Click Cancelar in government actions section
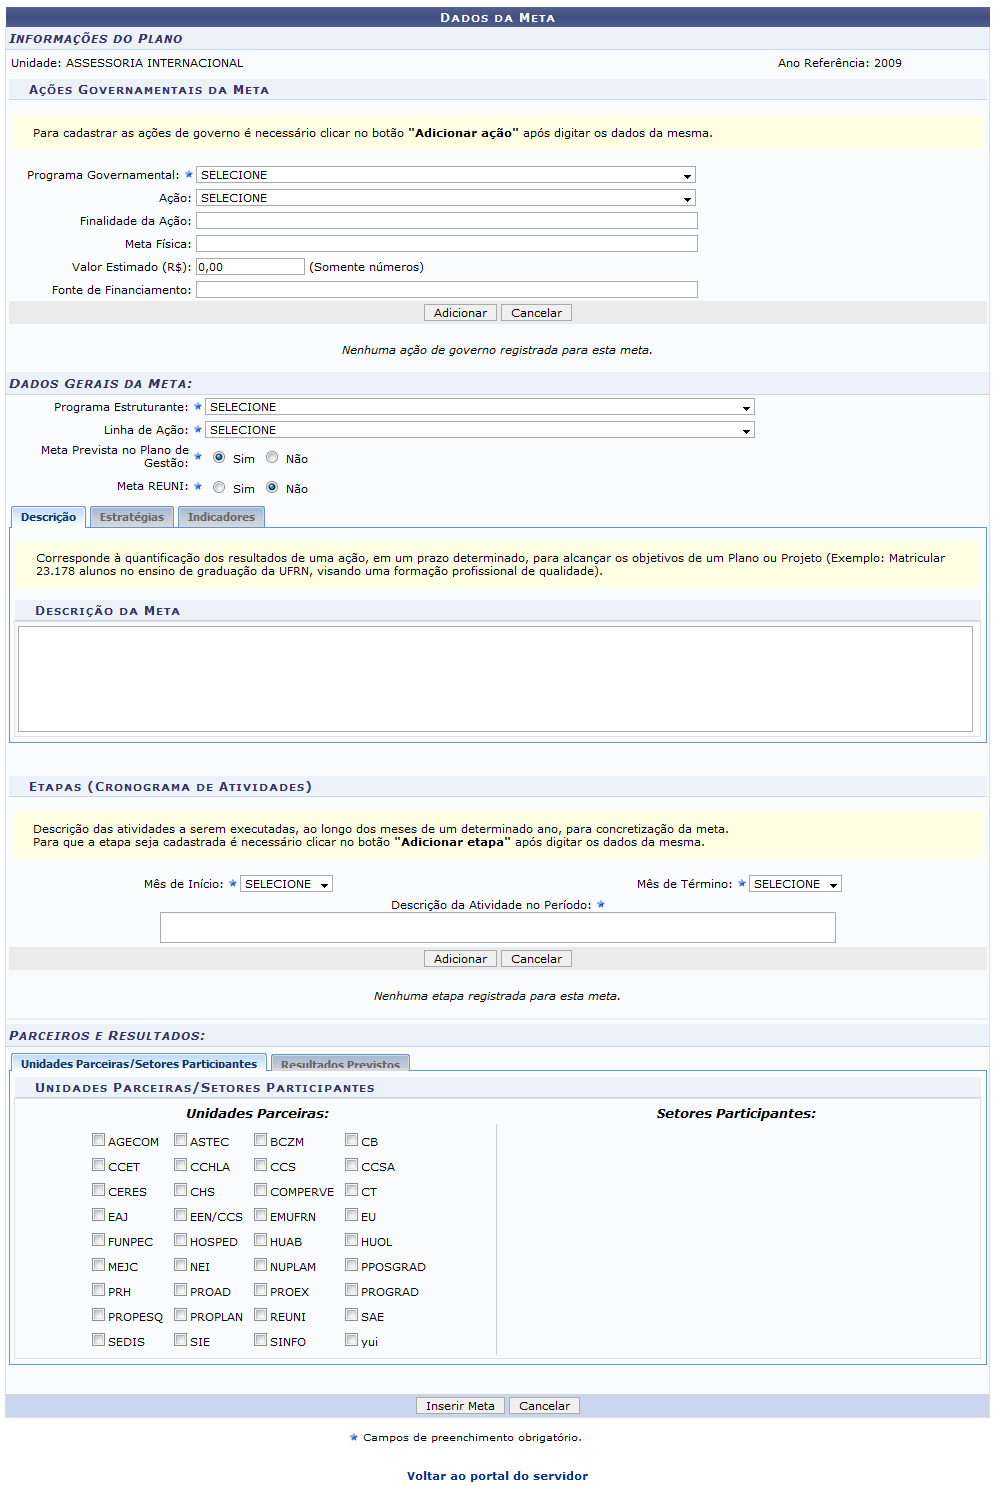 pyautogui.click(x=536, y=313)
